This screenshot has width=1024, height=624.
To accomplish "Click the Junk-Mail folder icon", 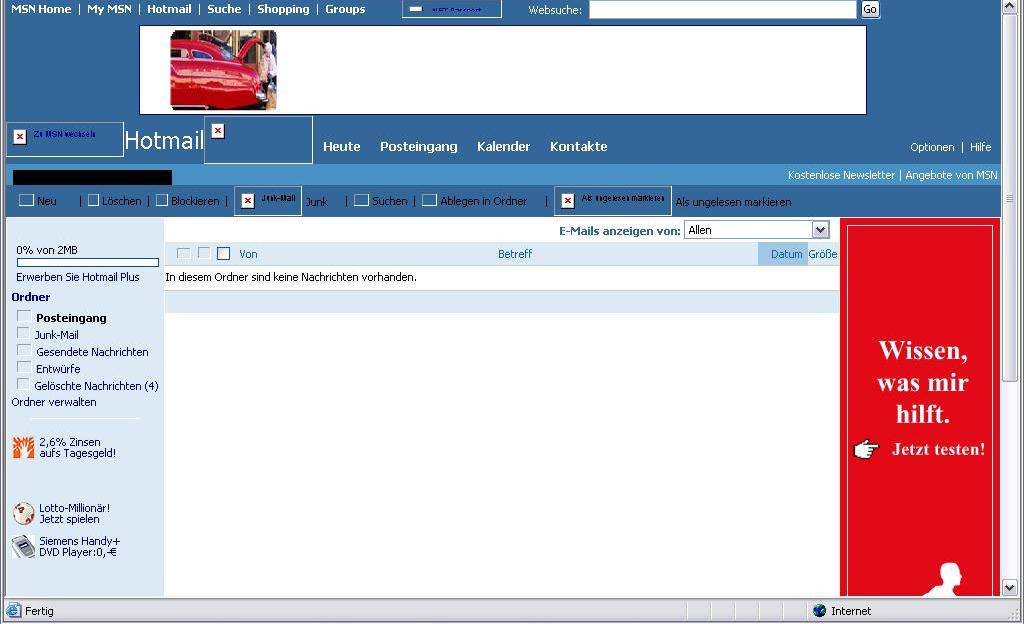I will pos(24,333).
